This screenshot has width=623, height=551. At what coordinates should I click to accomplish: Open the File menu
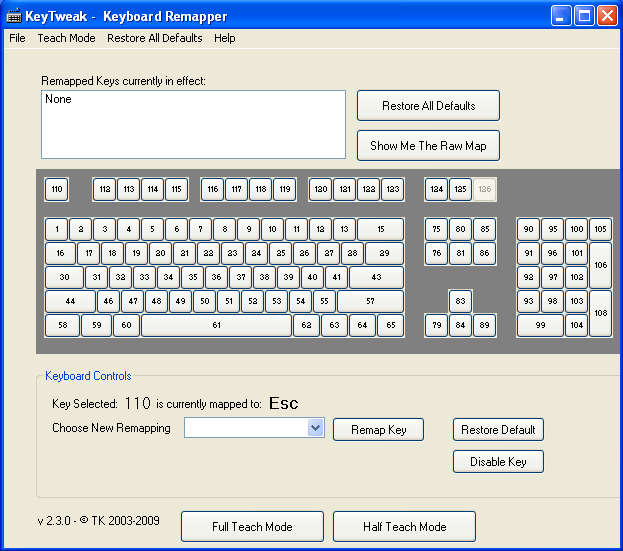[17, 38]
